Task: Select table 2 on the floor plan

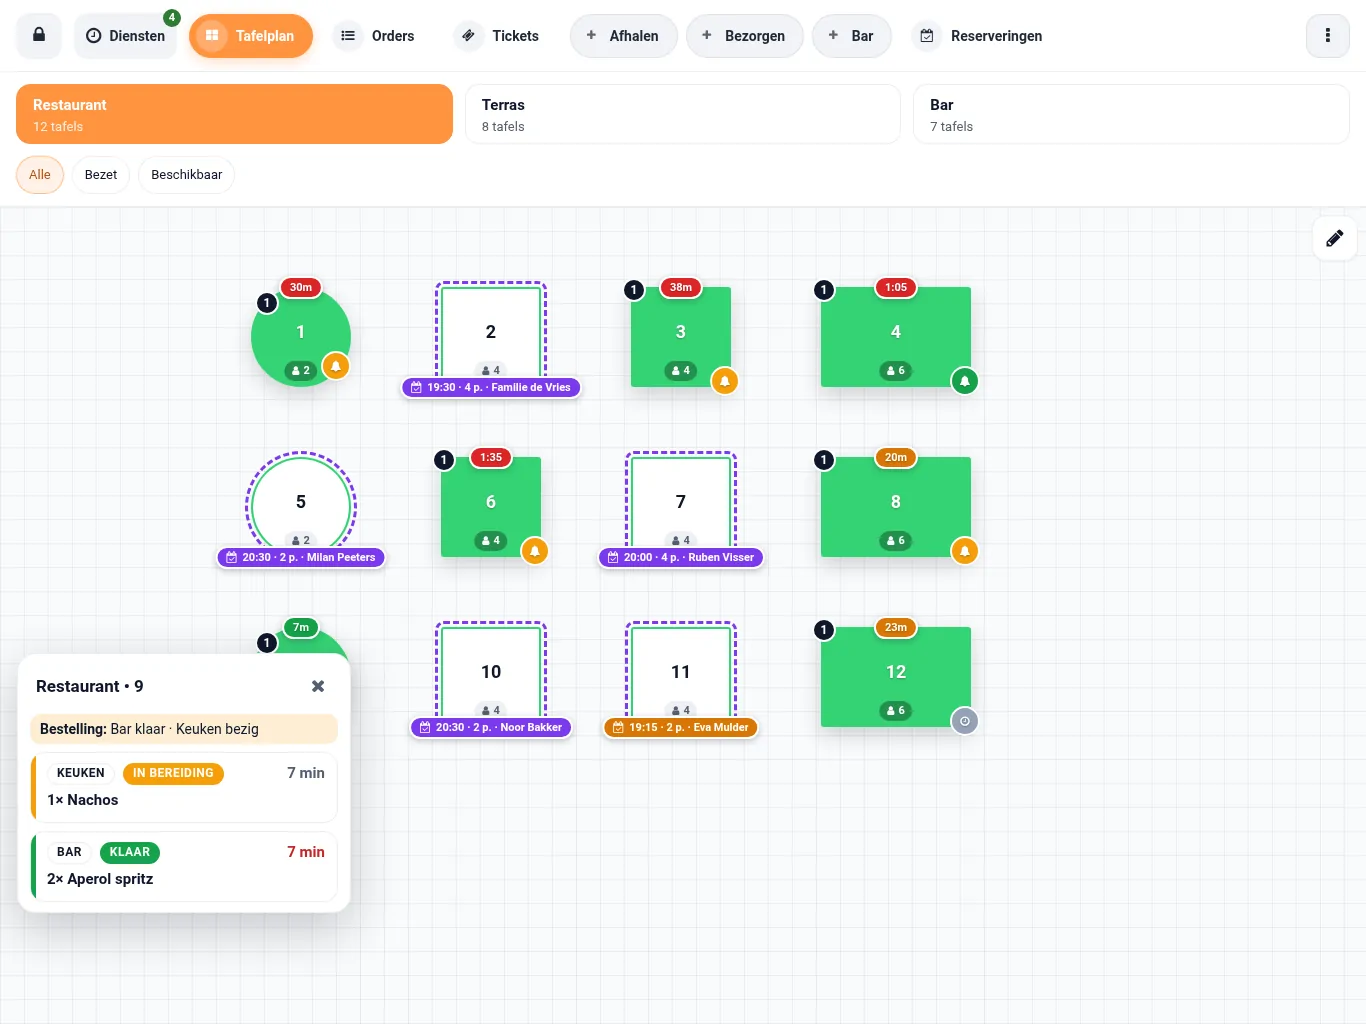Action: point(491,332)
